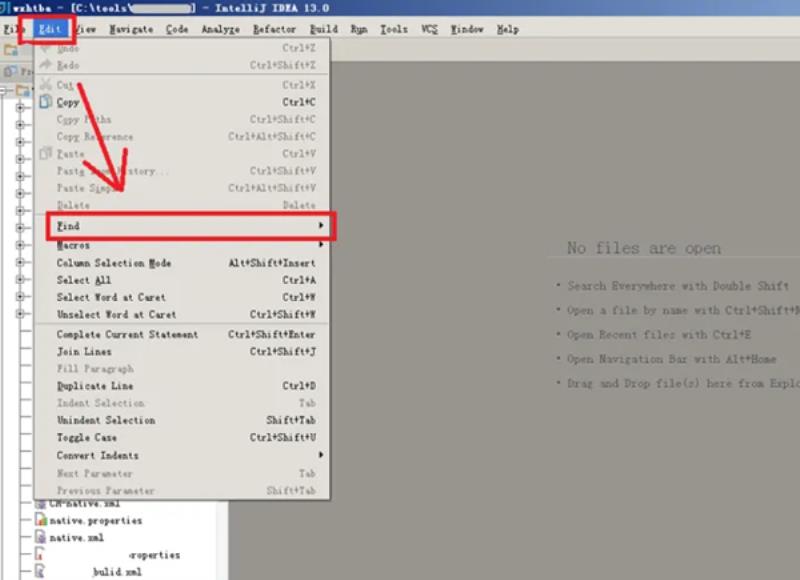The height and width of the screenshot is (580, 800).
Task: Click the Redo icon in Edit menu
Action: [x=45, y=64]
